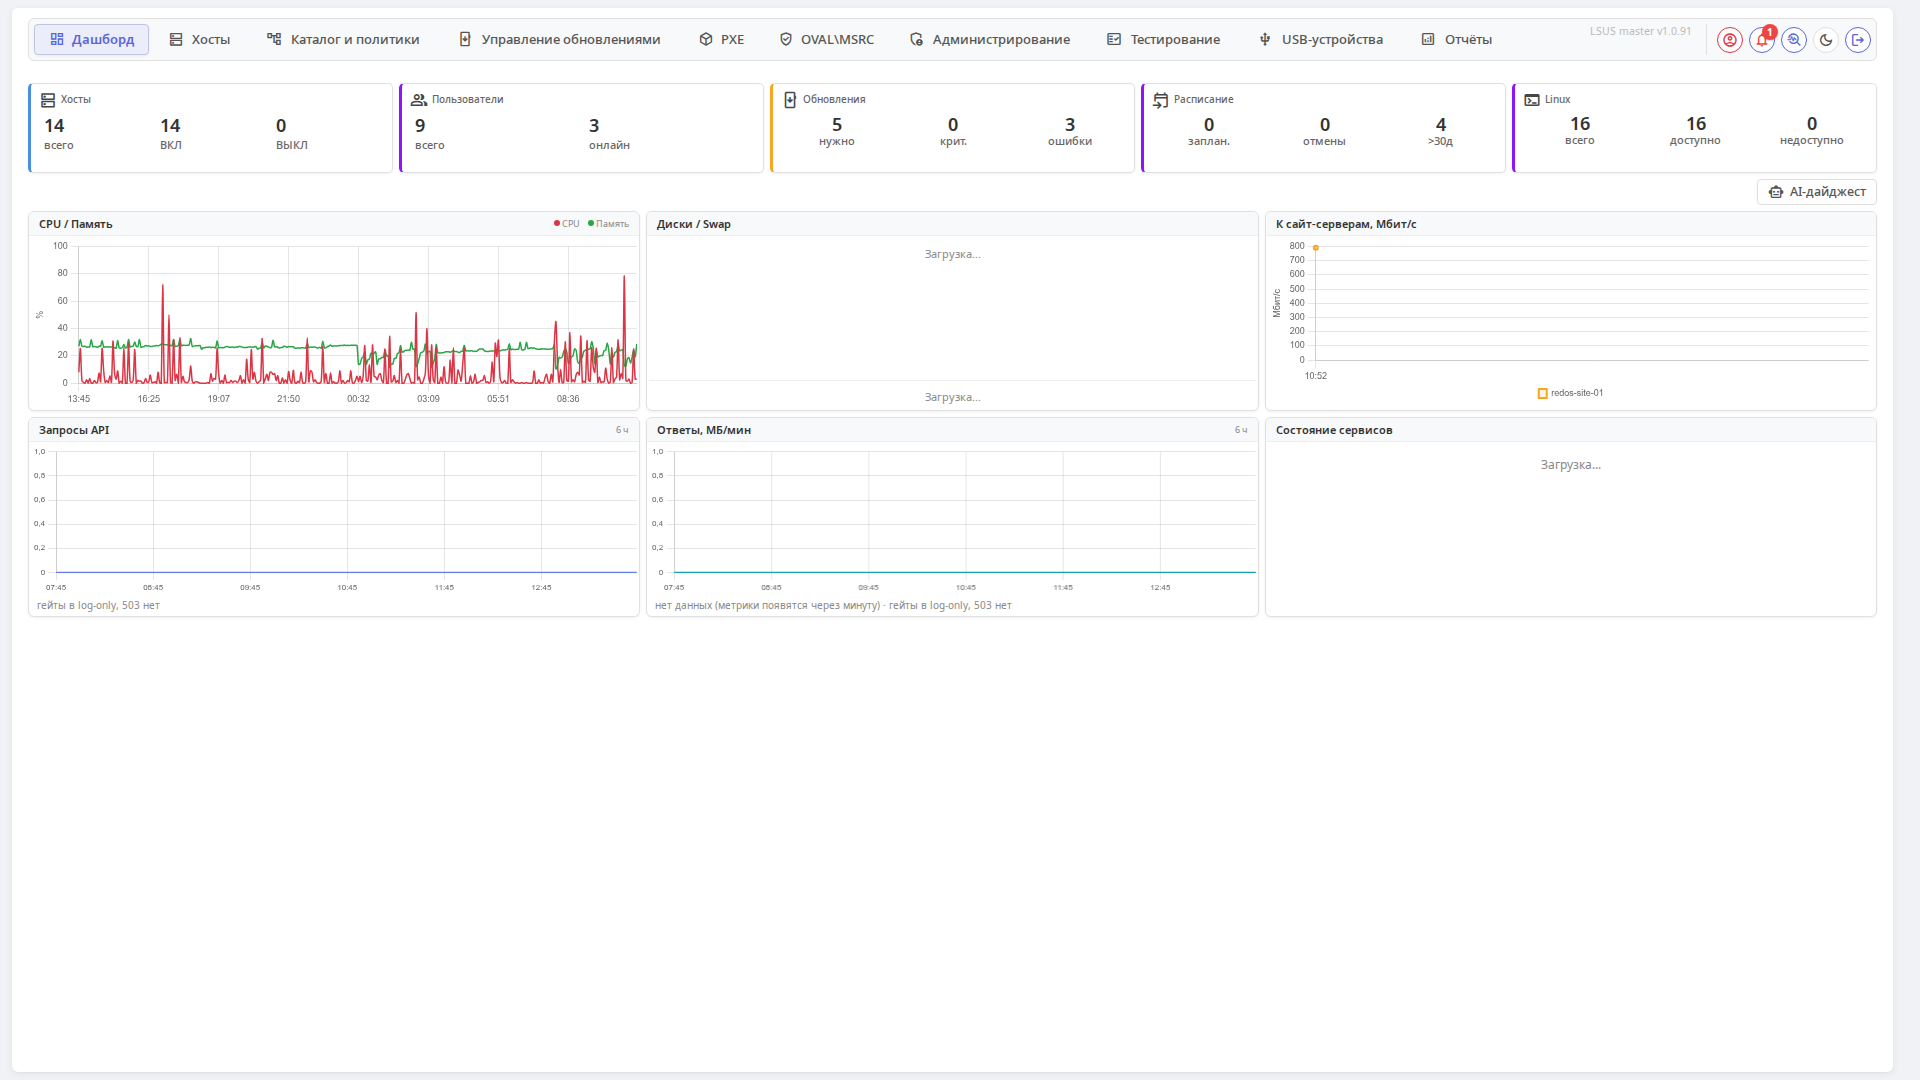Click the Диски / Swap panel title
Screen dimensions: 1920x1080
(694, 224)
